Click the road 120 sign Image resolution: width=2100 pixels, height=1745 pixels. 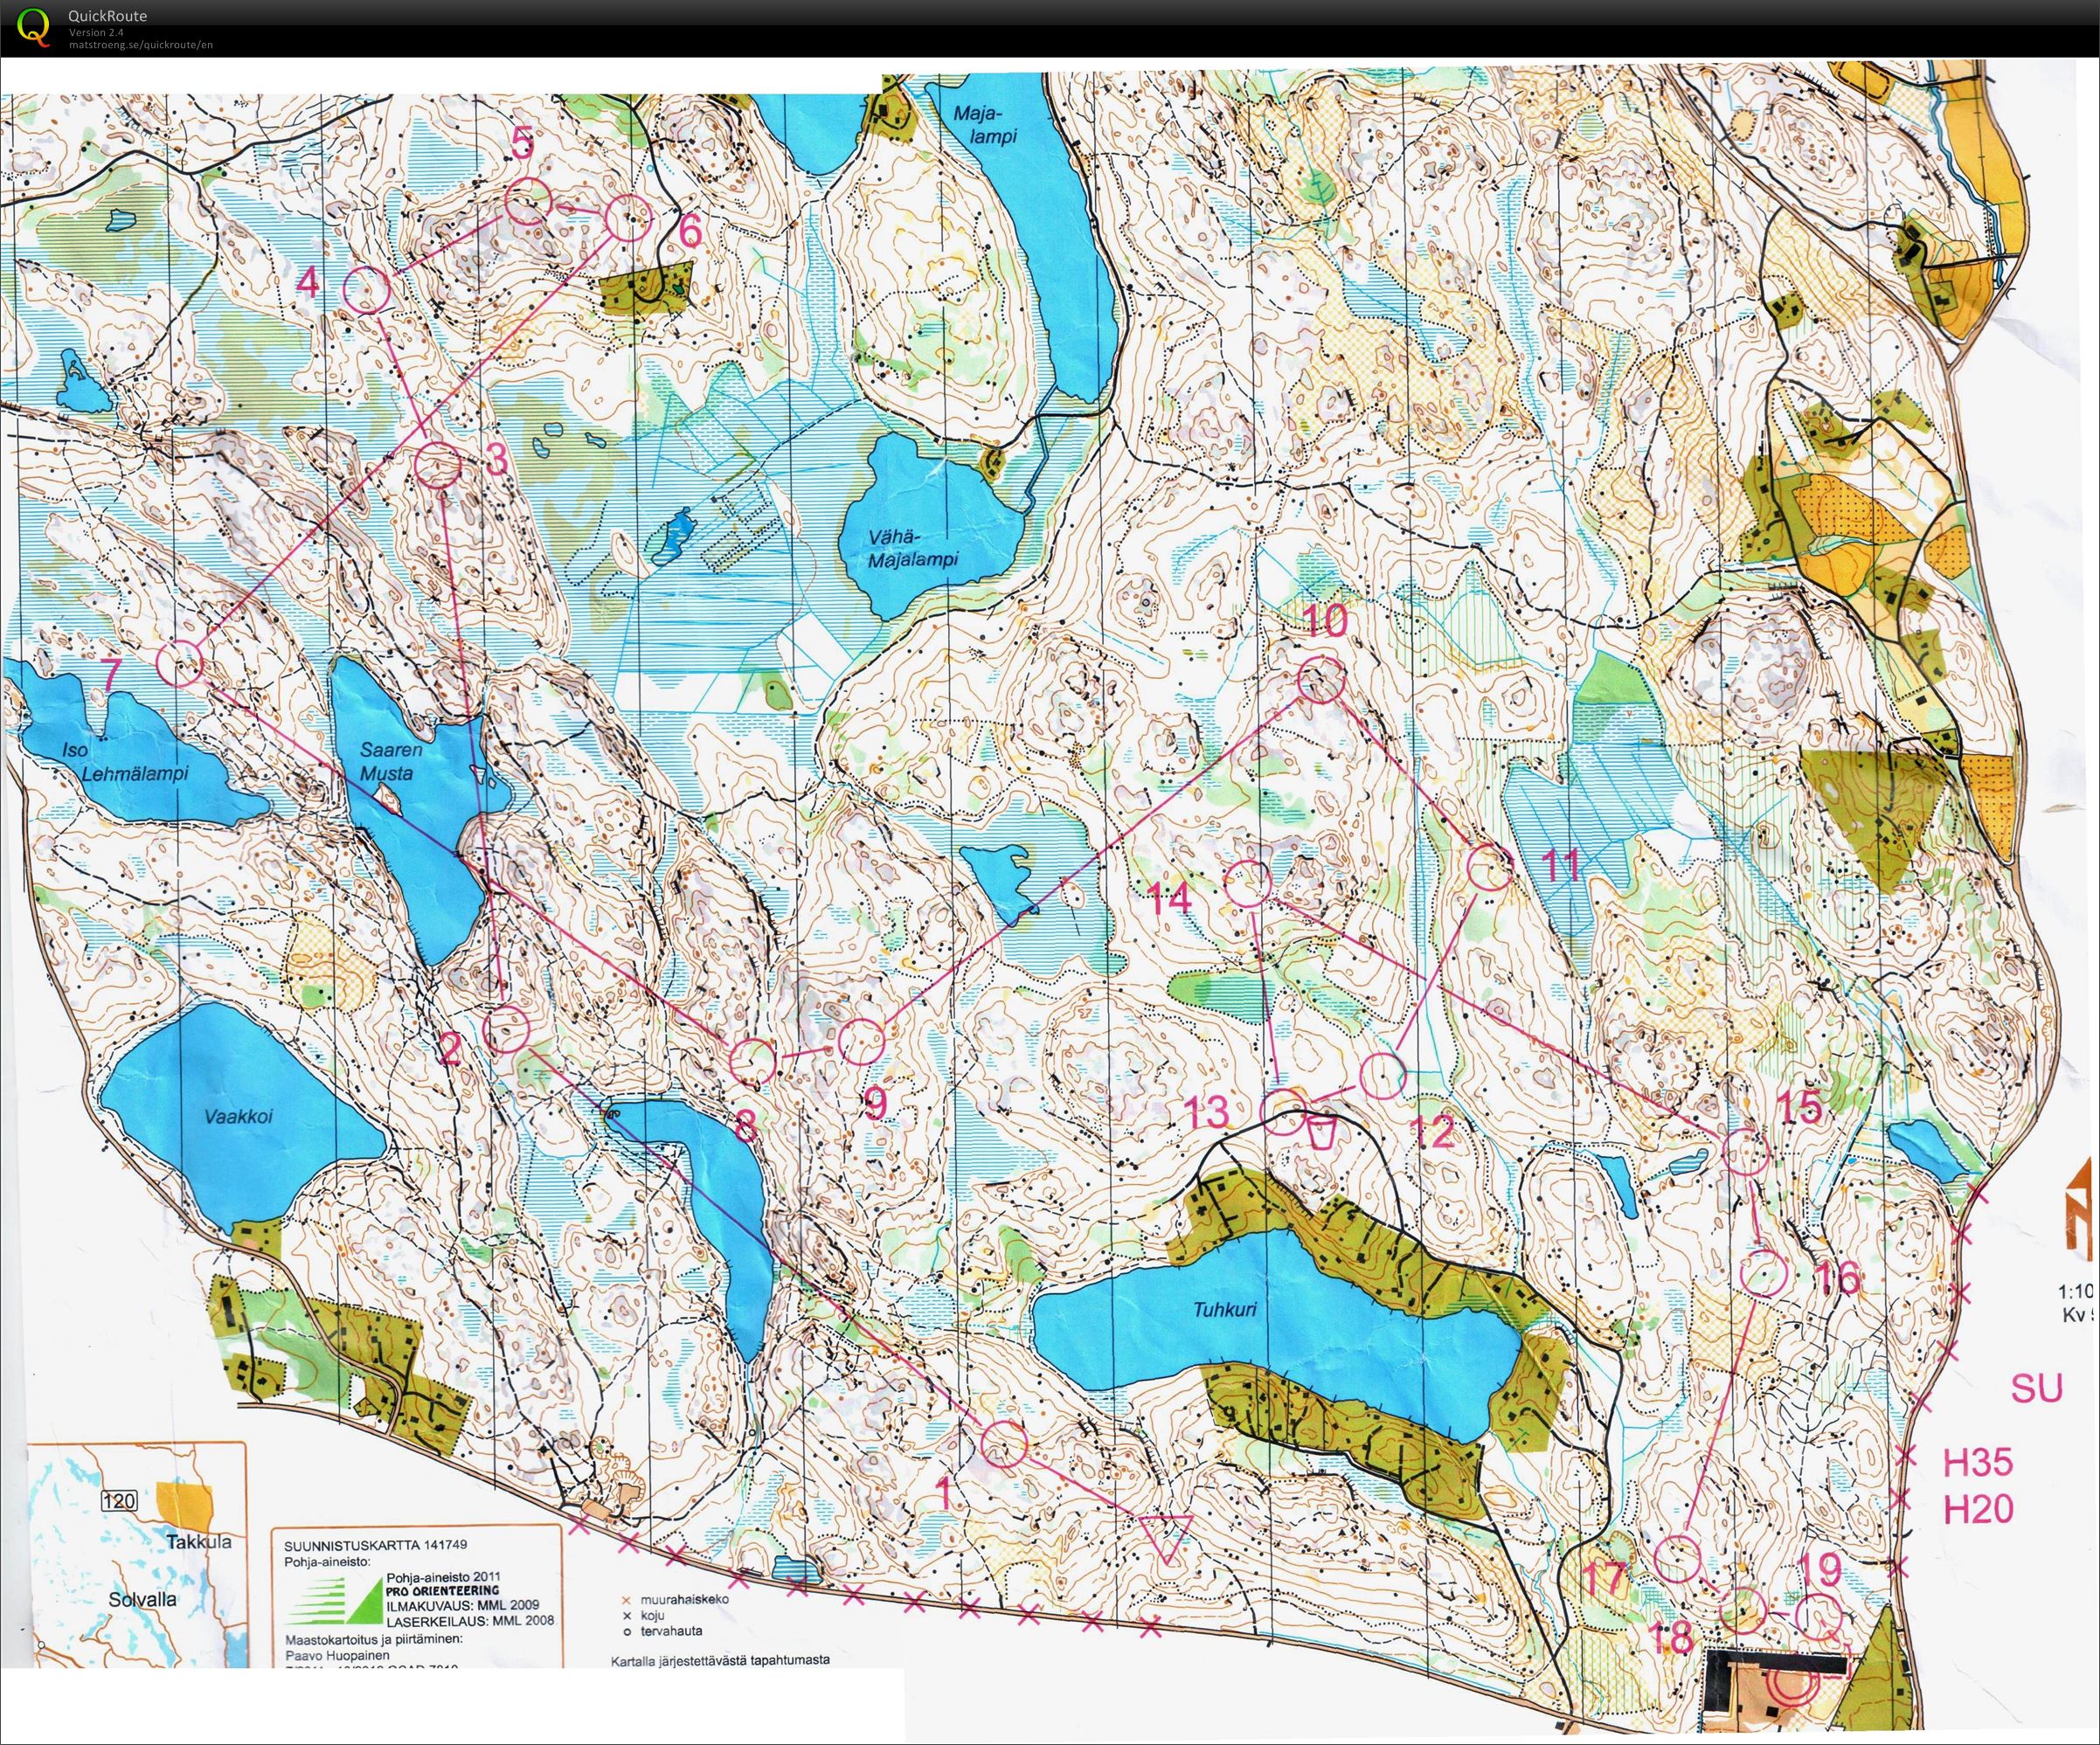[119, 1500]
